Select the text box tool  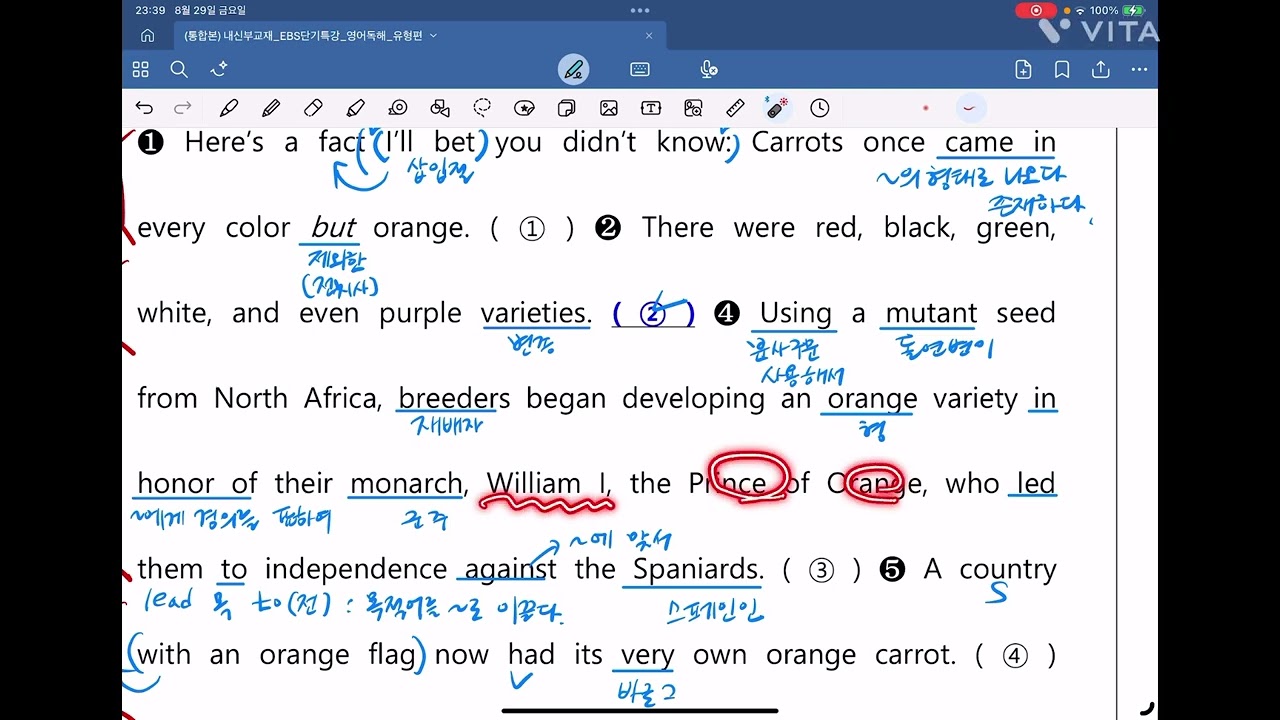point(651,108)
